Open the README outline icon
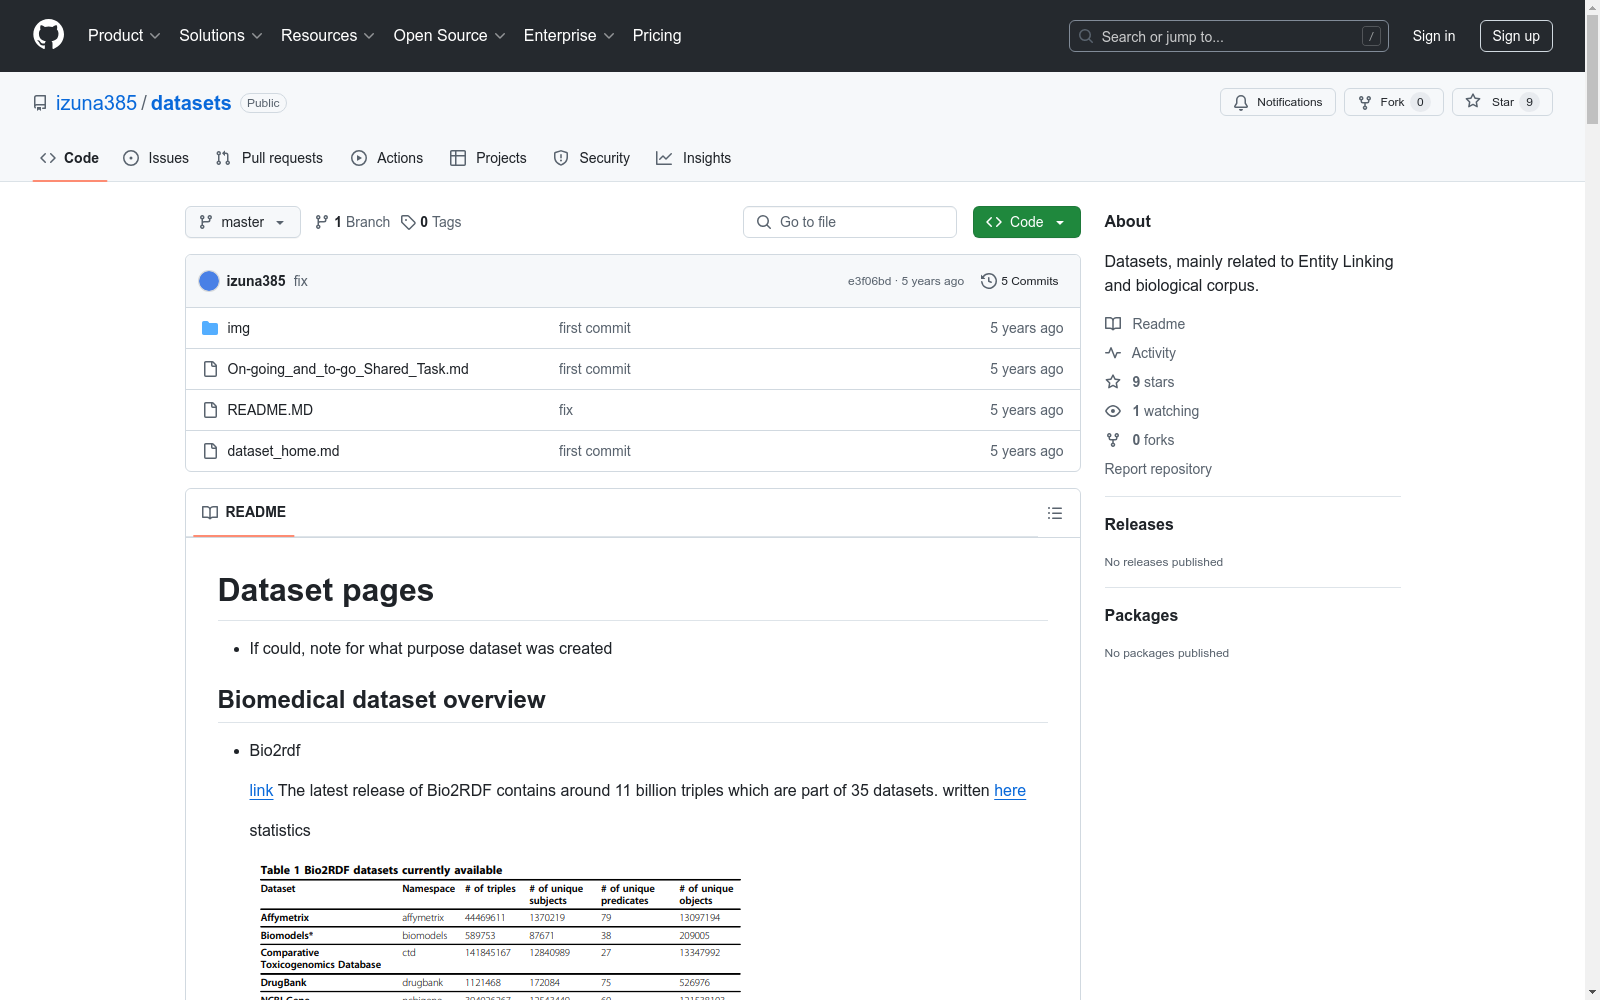Image resolution: width=1600 pixels, height=1000 pixels. [1054, 513]
